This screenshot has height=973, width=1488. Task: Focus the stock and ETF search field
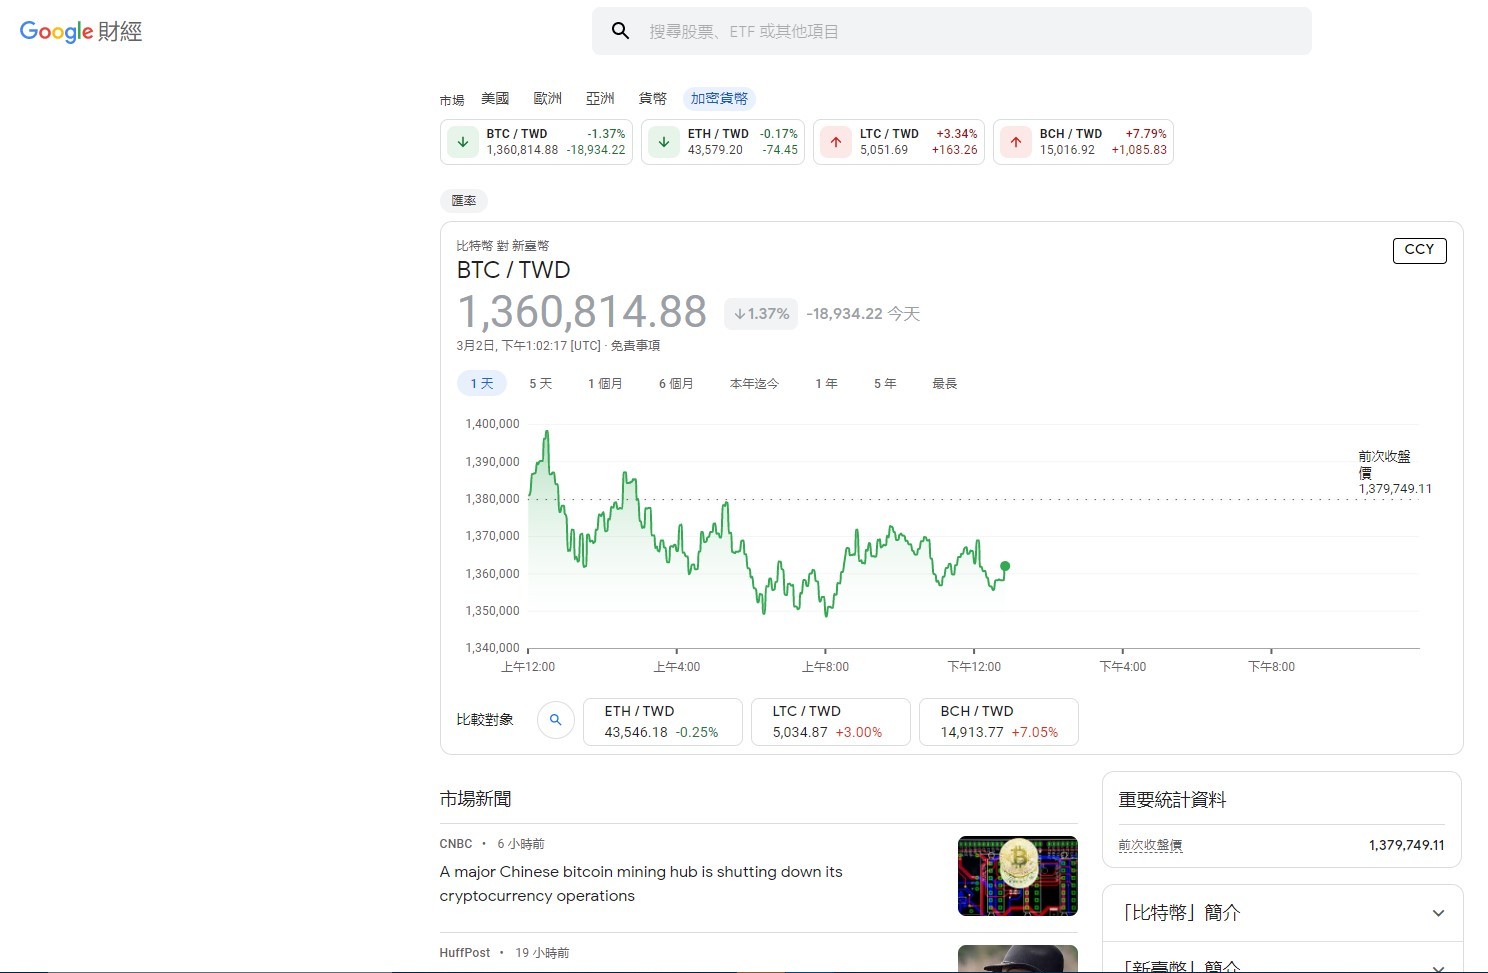coord(951,31)
